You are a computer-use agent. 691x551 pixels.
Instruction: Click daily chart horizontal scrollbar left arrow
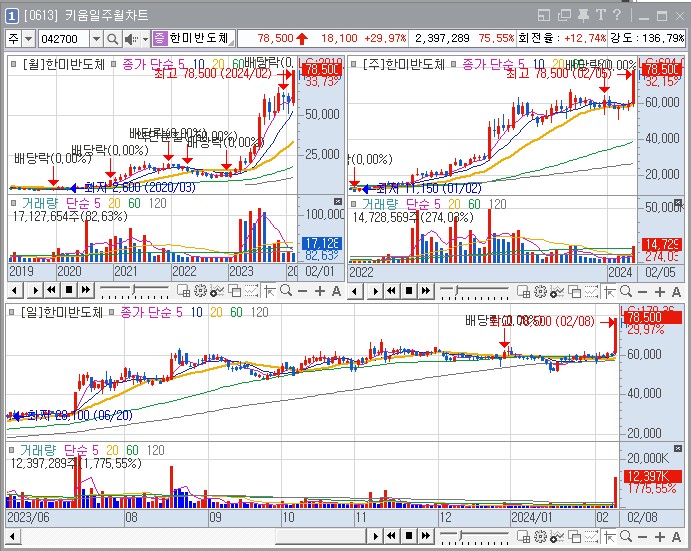[x=12, y=536]
